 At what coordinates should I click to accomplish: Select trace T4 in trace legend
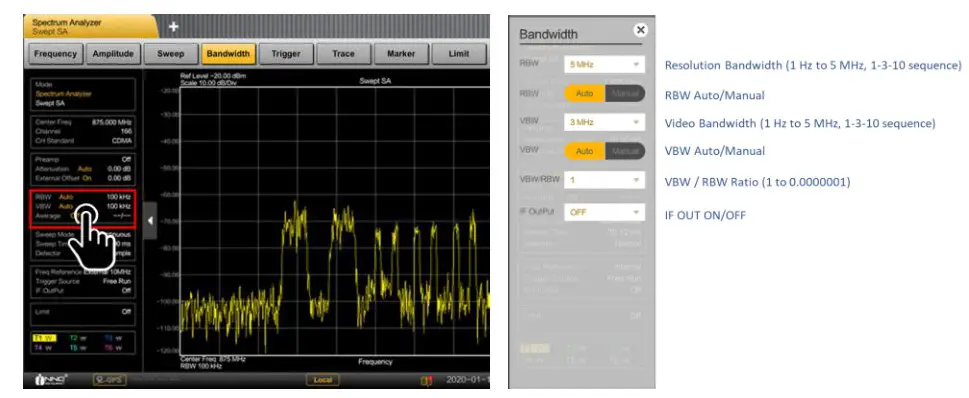(x=43, y=347)
